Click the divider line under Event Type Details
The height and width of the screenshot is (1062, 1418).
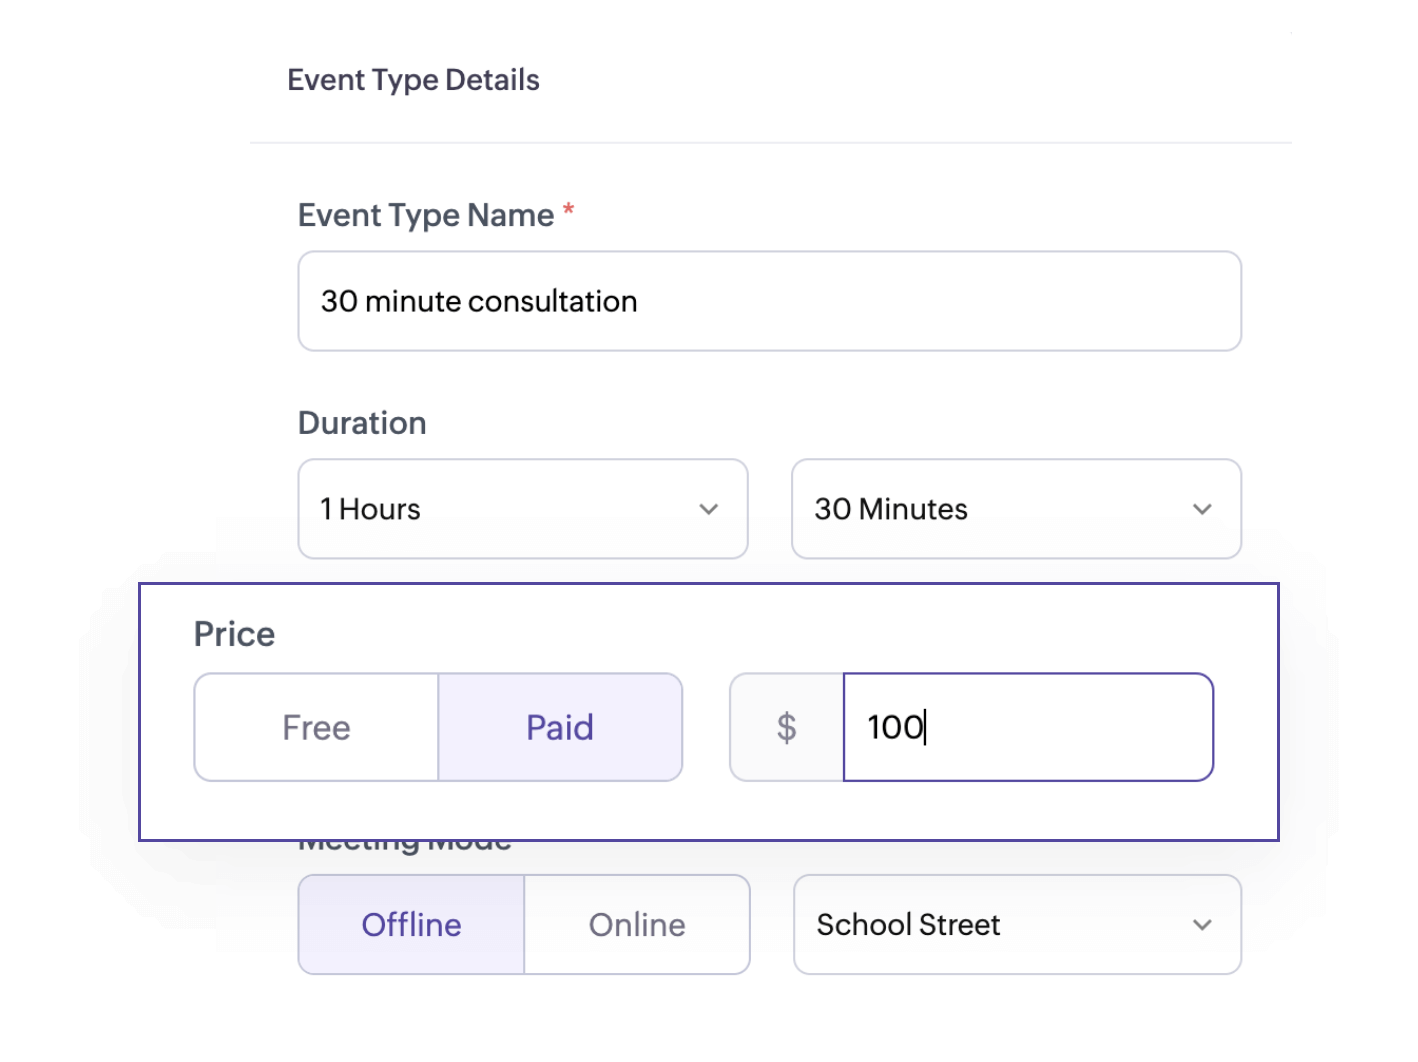pyautogui.click(x=770, y=143)
